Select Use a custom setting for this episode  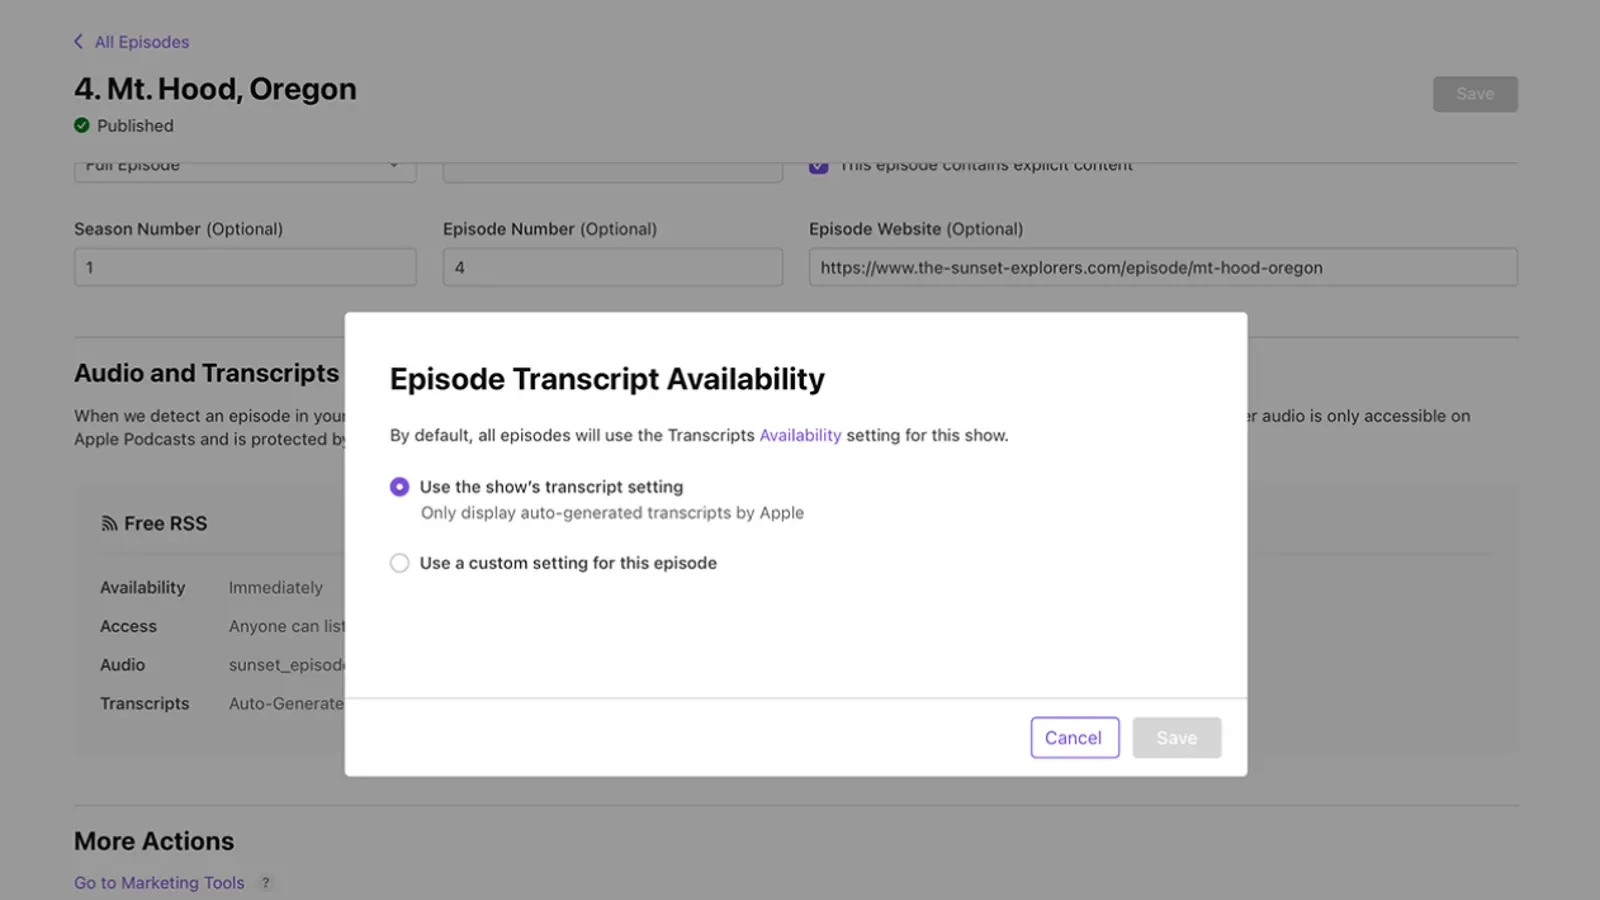[399, 563]
